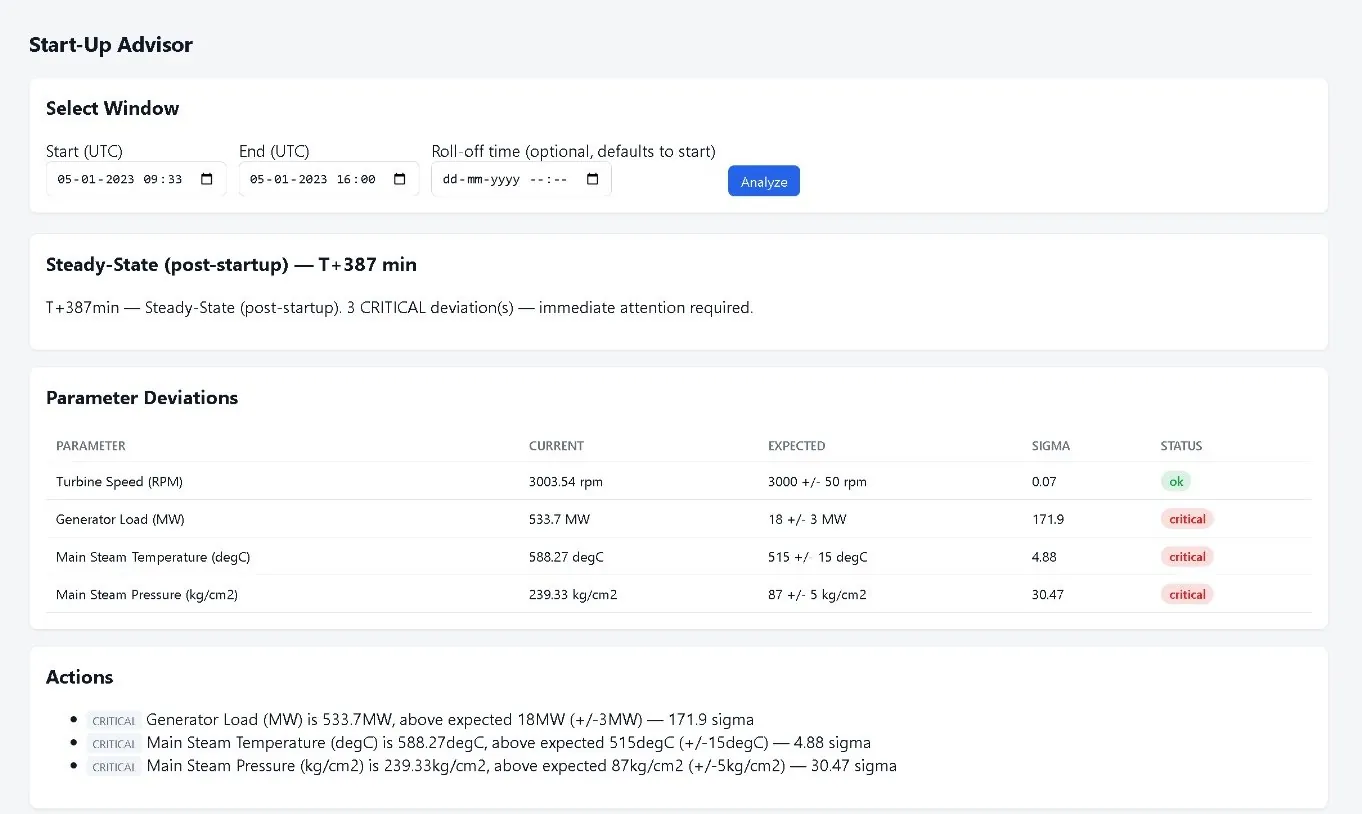Image resolution: width=1362 pixels, height=814 pixels.
Task: Click the ok status badge for Turbine Speed
Action: click(1176, 481)
